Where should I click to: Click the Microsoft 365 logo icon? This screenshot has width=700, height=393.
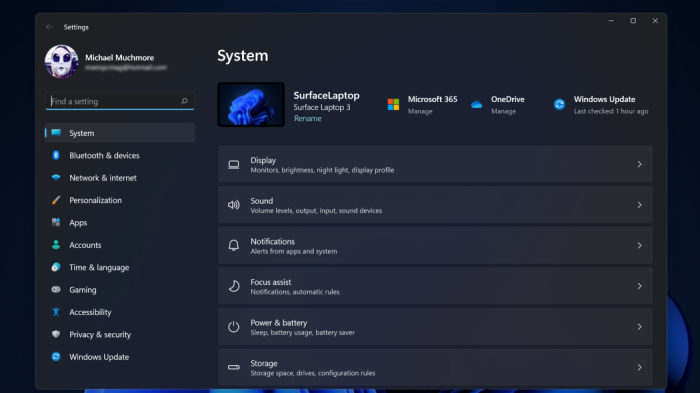[393, 105]
